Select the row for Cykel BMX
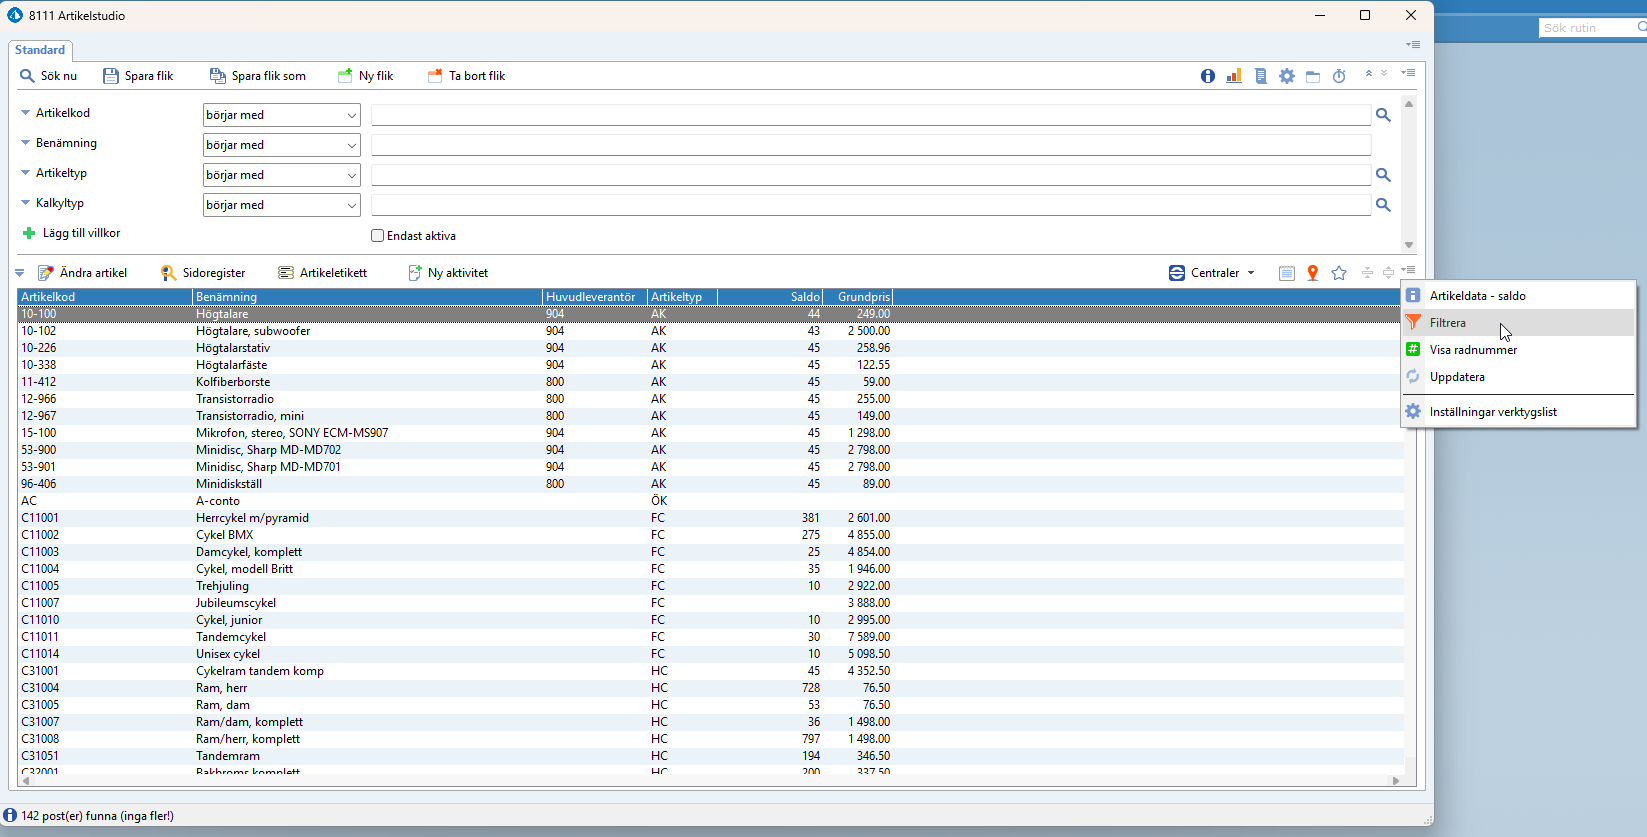 225,535
